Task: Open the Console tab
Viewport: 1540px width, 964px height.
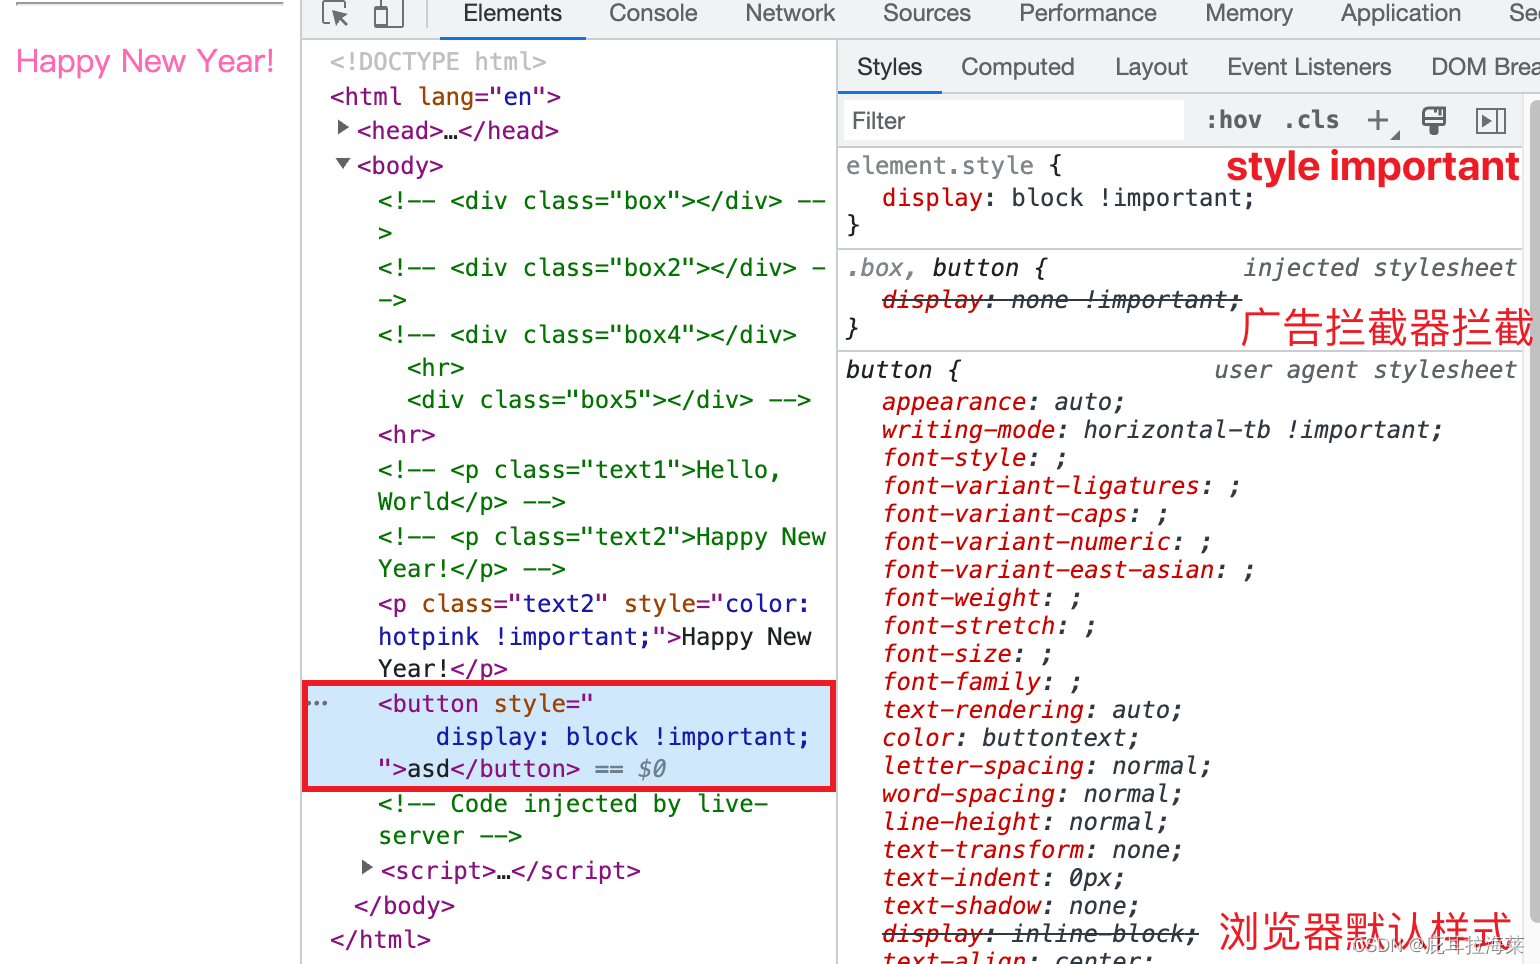Action: coord(653,14)
